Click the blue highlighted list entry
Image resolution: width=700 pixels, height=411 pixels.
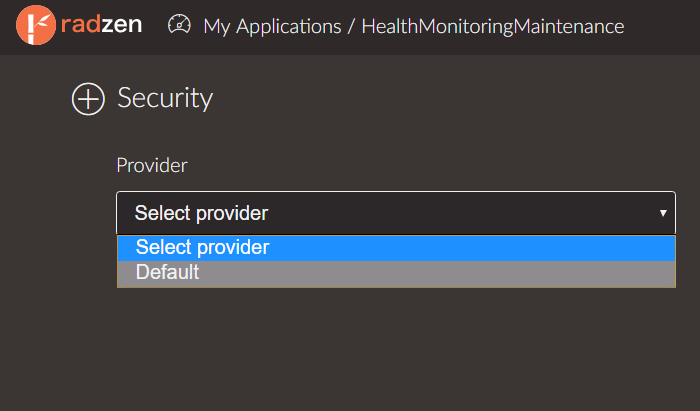pyautogui.click(x=396, y=248)
